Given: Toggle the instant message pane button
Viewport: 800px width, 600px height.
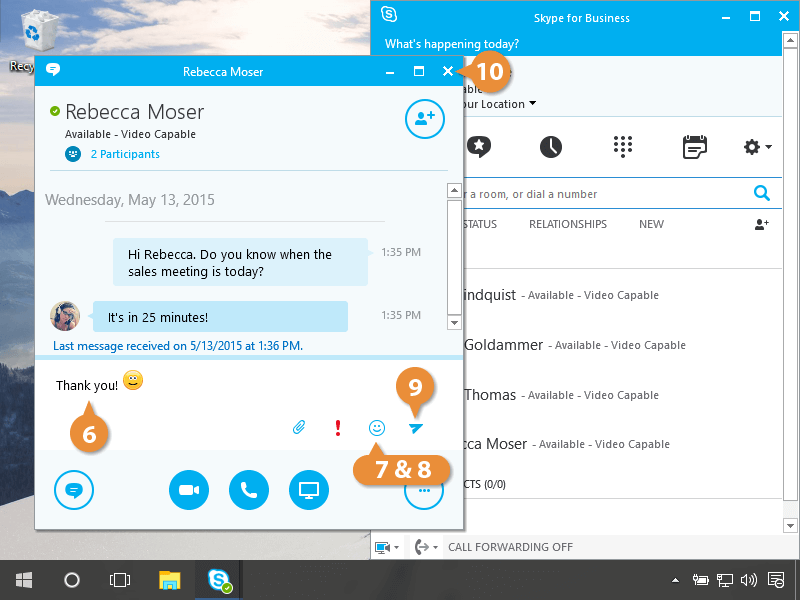Looking at the screenshot, I should (x=74, y=490).
